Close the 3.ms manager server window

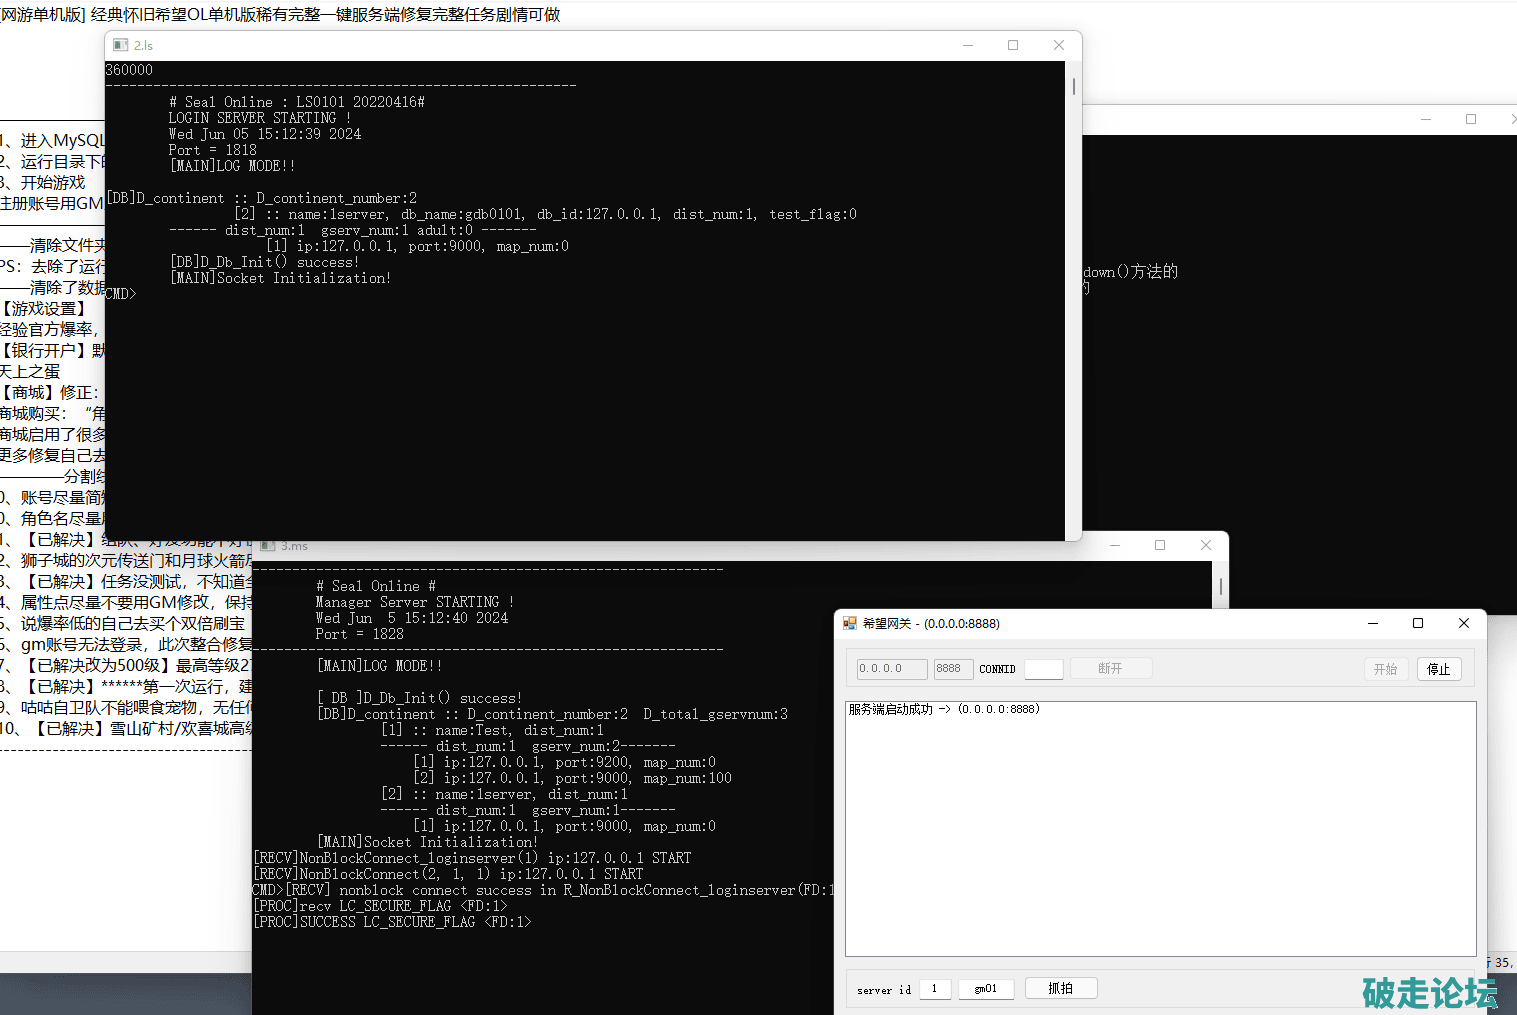[x=1206, y=545]
